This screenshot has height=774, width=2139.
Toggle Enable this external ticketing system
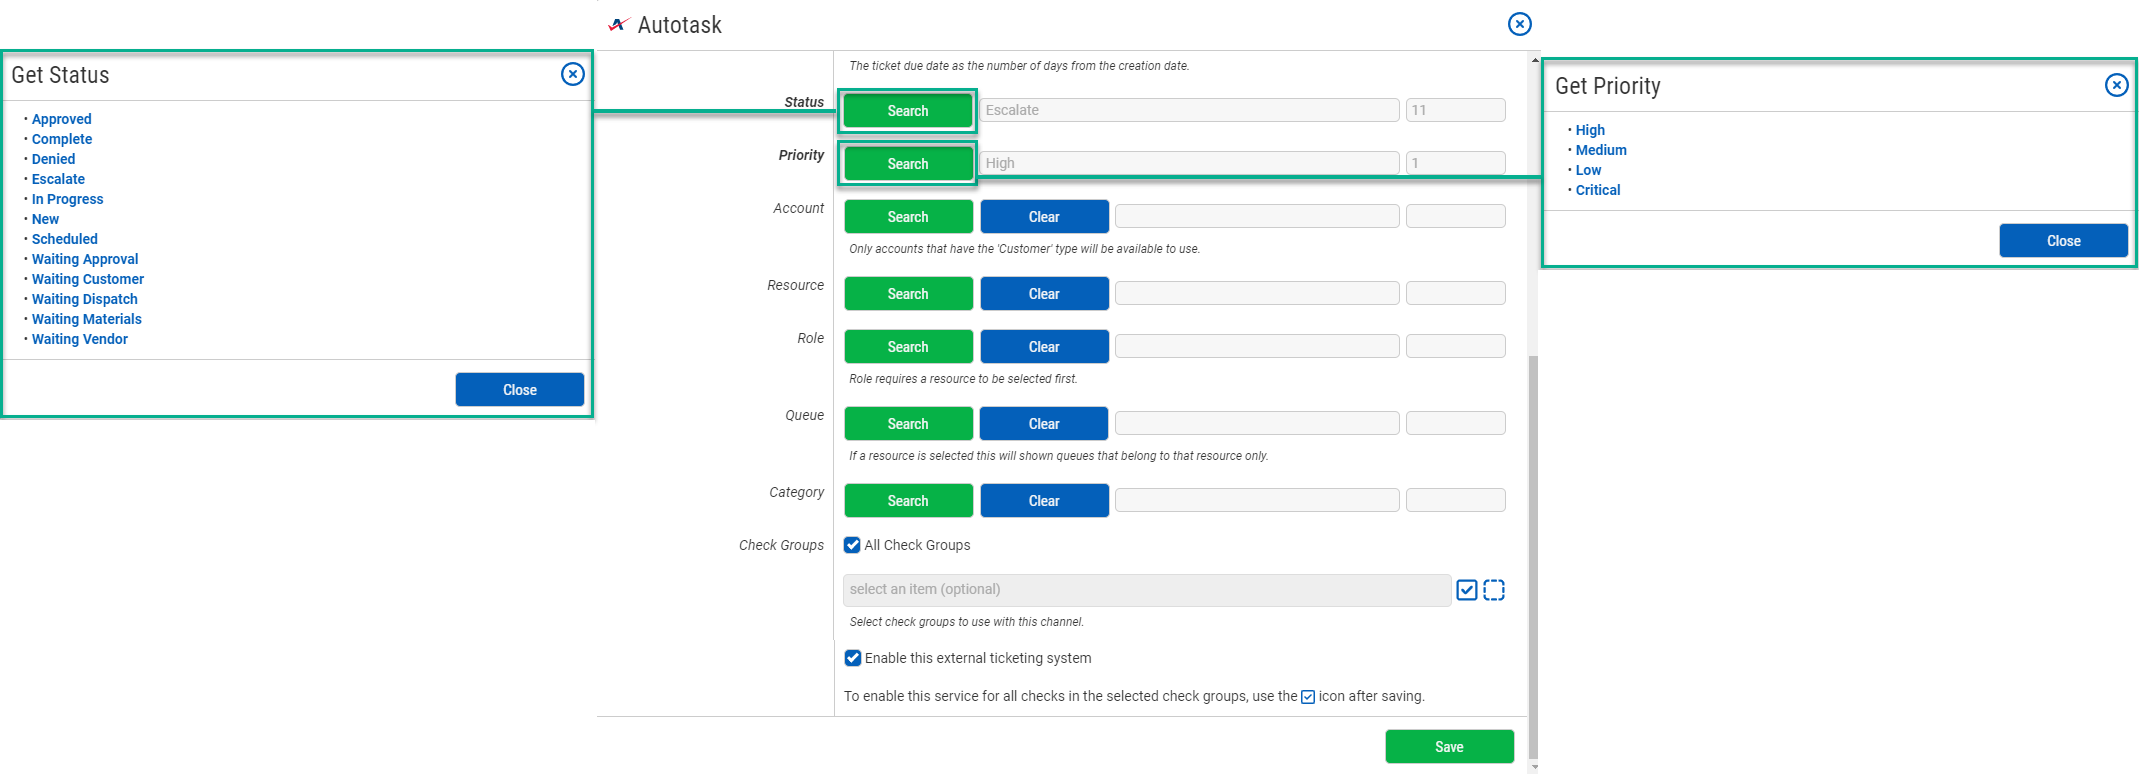click(x=852, y=658)
